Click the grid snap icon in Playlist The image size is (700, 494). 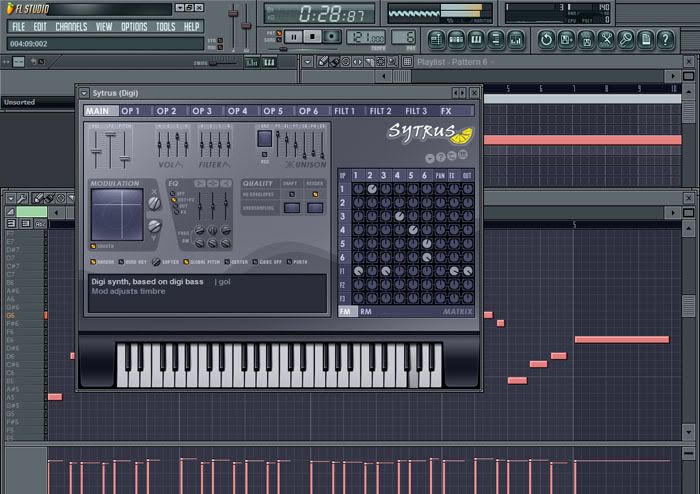tap(407, 62)
